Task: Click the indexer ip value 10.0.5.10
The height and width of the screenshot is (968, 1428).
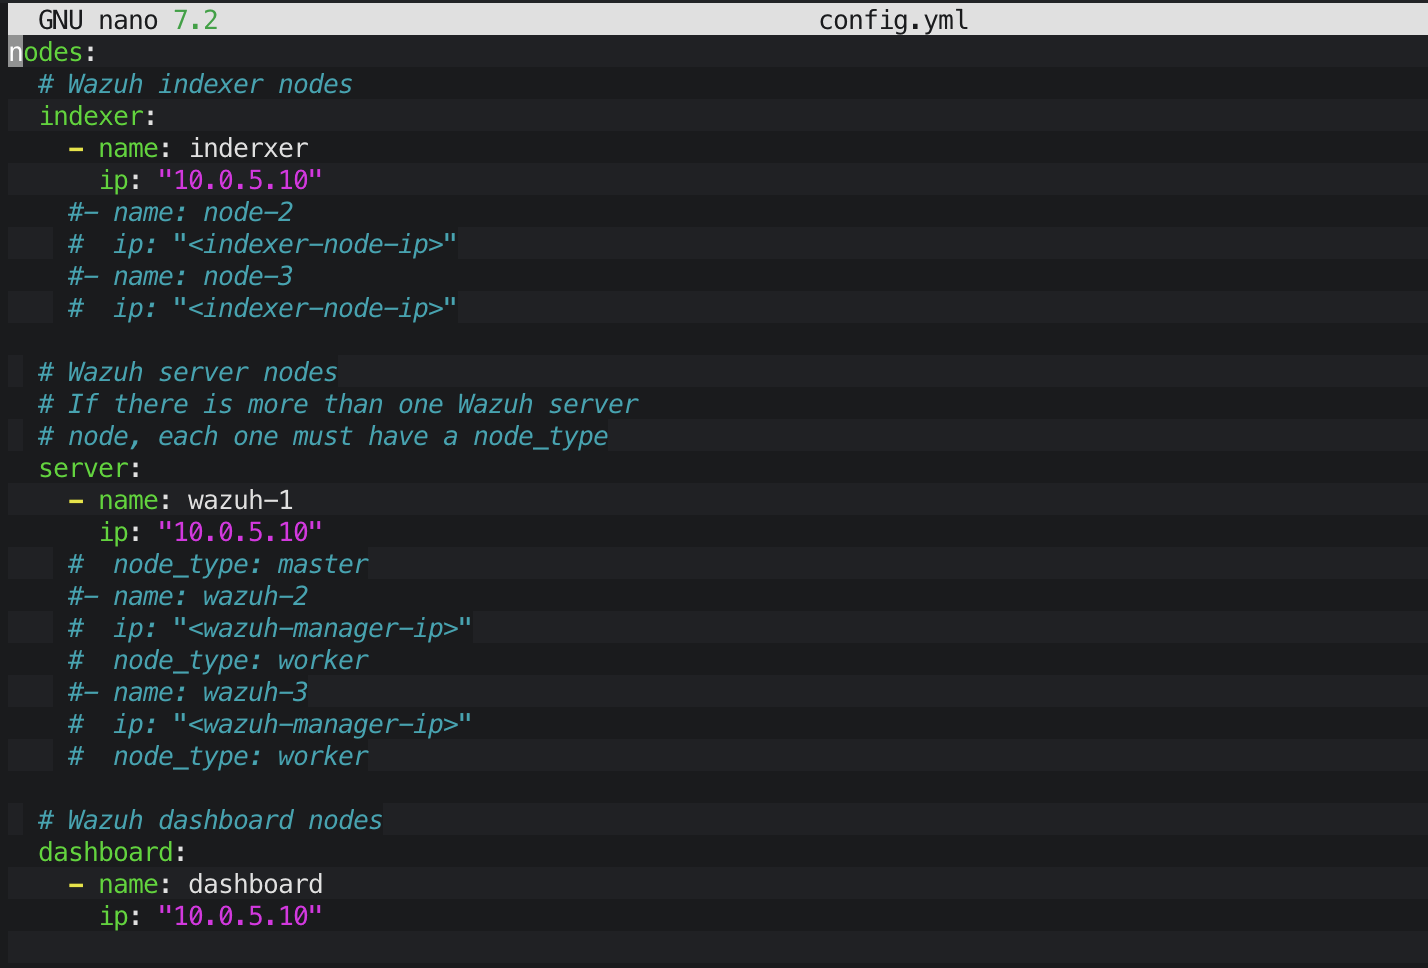Action: [240, 180]
